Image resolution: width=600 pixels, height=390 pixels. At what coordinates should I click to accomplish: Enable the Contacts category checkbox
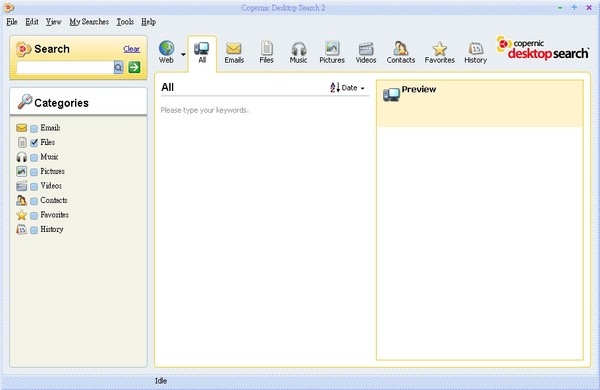tap(34, 201)
